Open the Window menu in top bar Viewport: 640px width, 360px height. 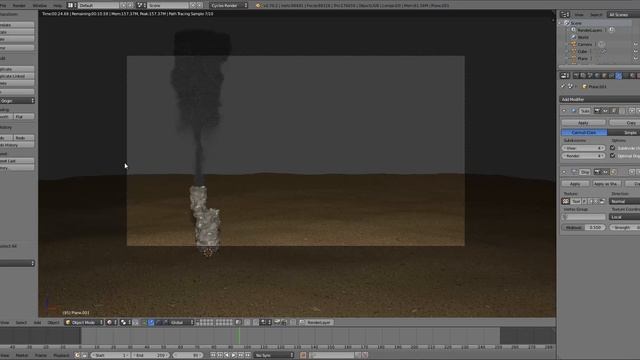pyautogui.click(x=40, y=5)
